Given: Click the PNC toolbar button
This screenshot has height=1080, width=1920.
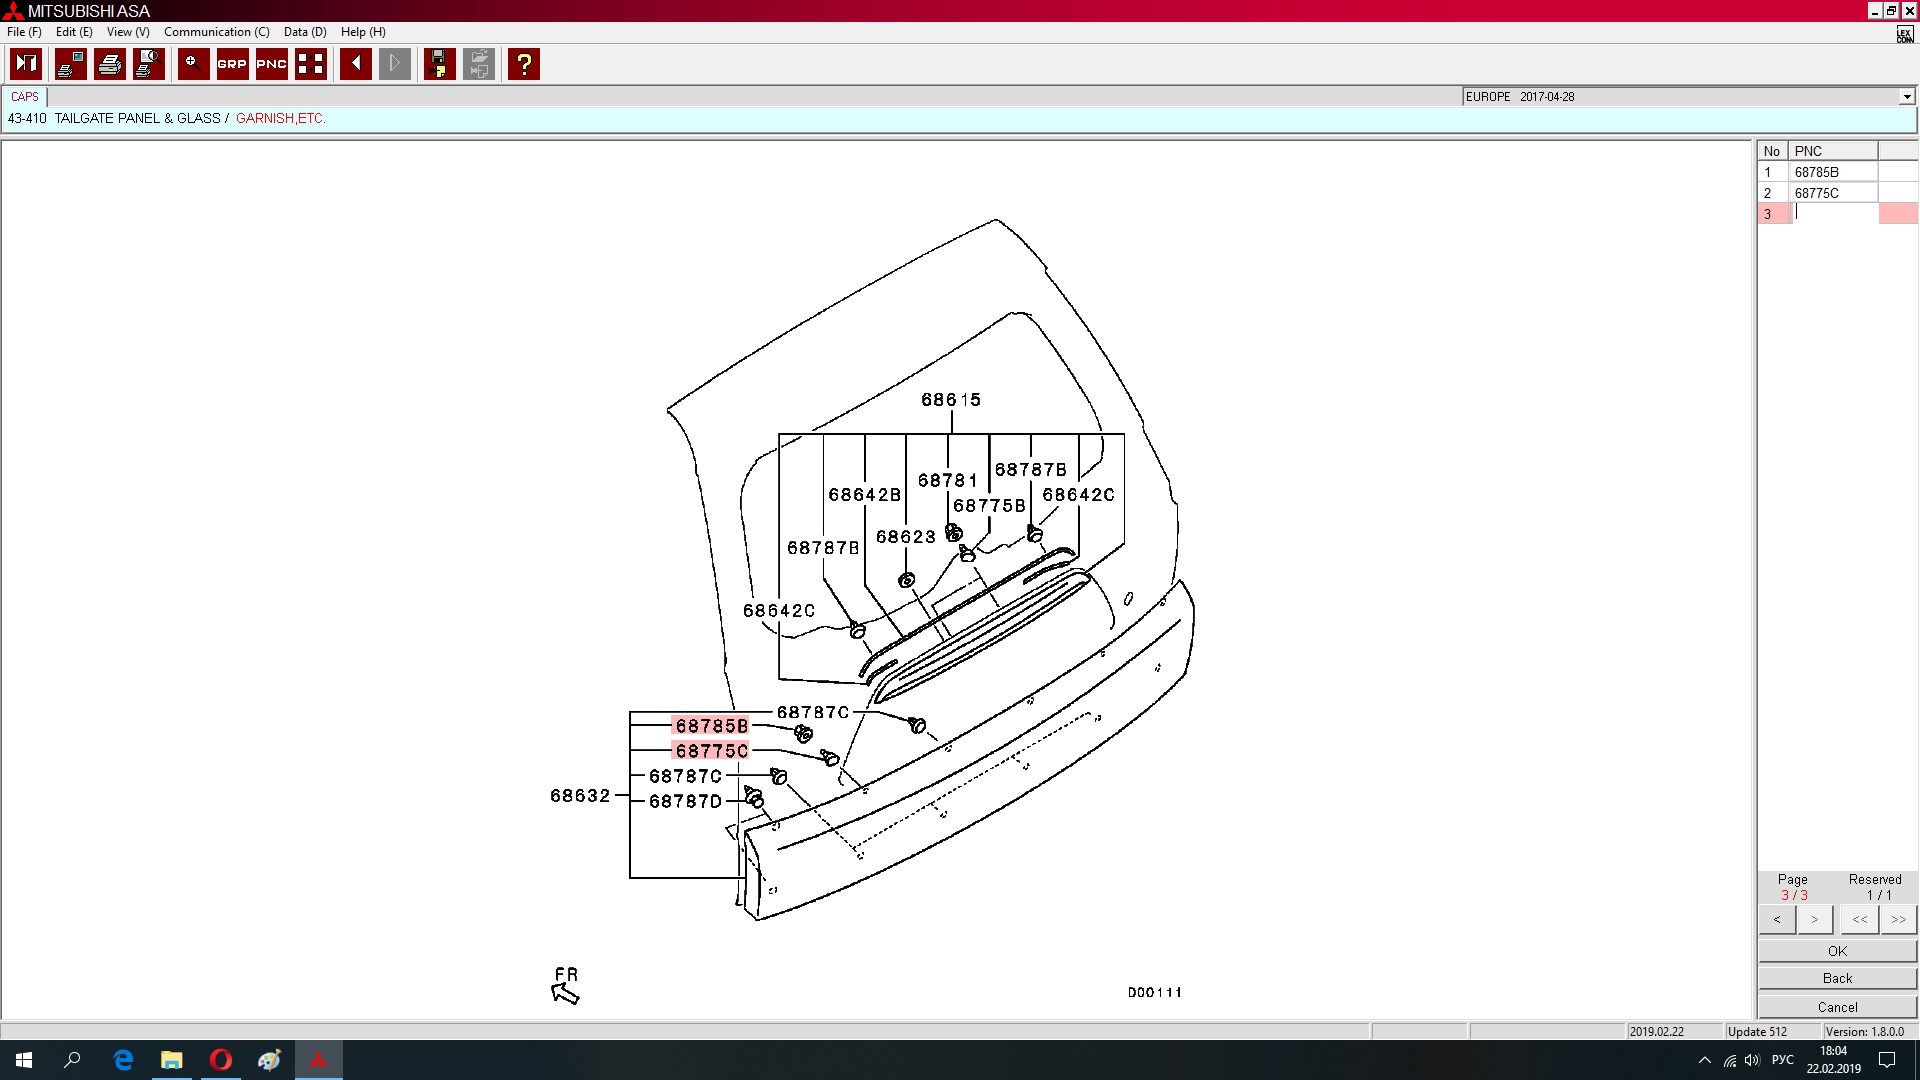Looking at the screenshot, I should pyautogui.click(x=271, y=64).
